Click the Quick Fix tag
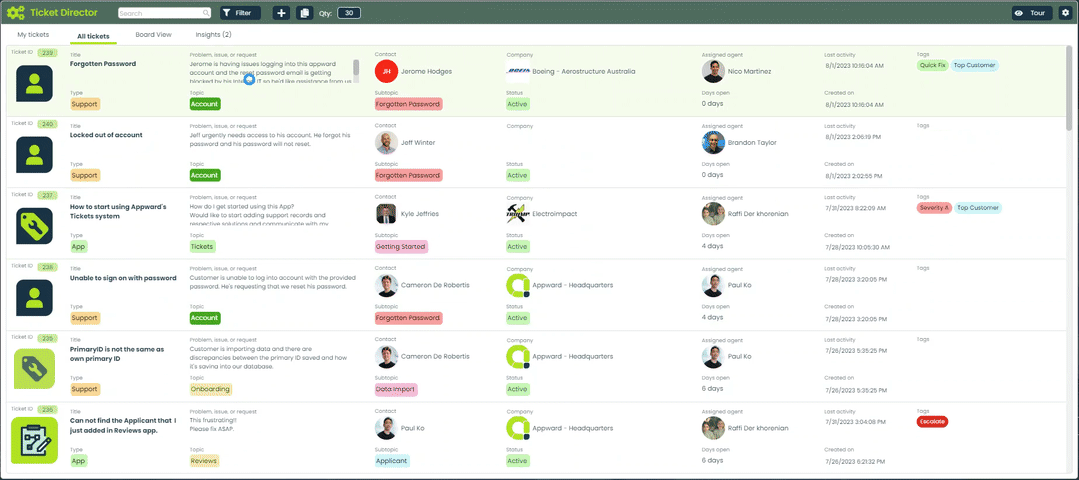Screen dimensions: 1079x480 coord(932,65)
